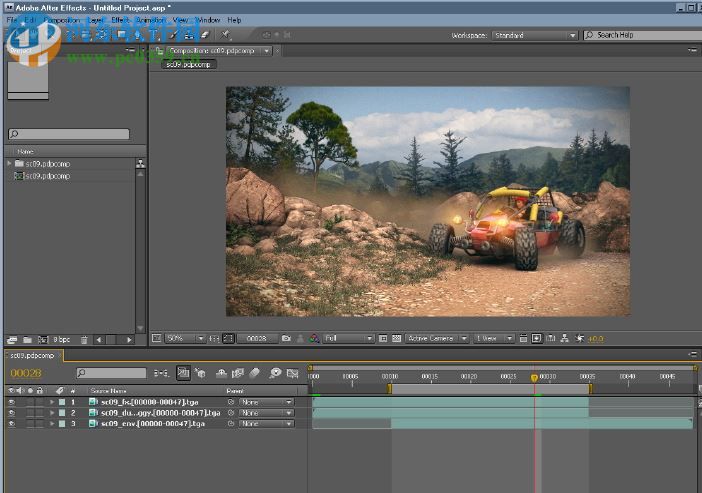
Task: Toggle eye icon for layer 3 sc09_env
Action: pyautogui.click(x=12, y=424)
